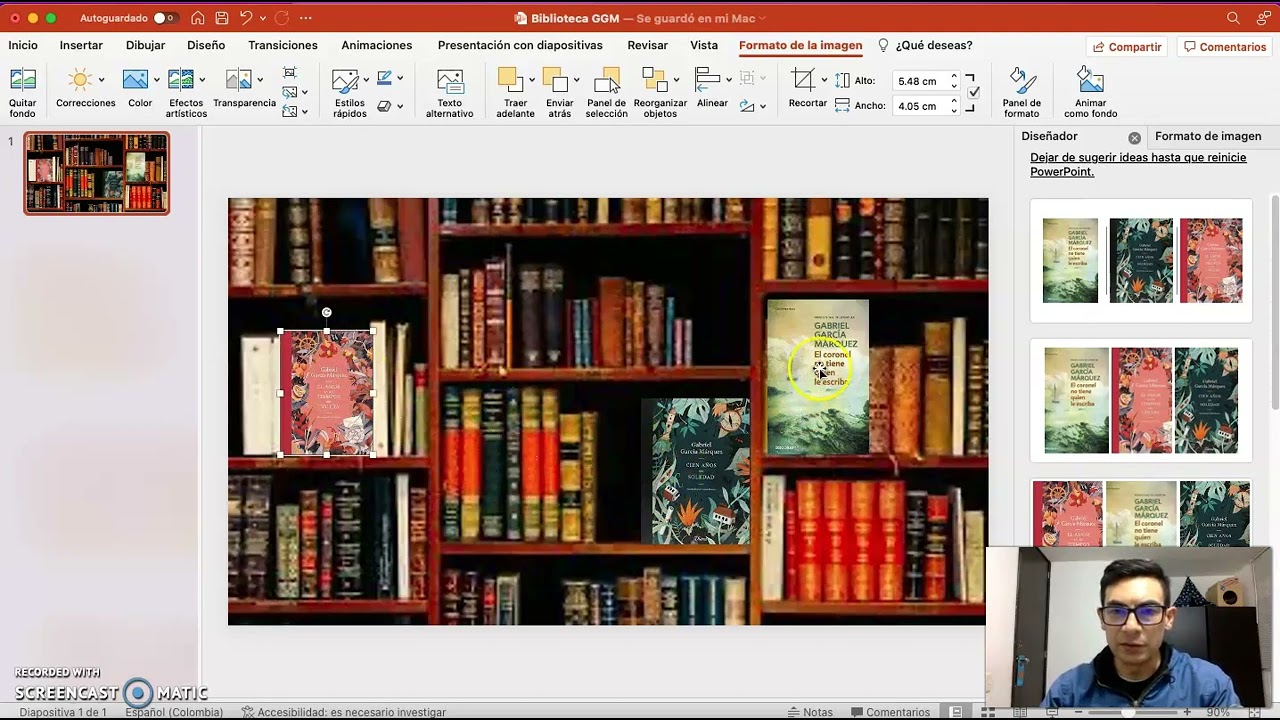Close the Diseñador pane tab

point(1134,138)
